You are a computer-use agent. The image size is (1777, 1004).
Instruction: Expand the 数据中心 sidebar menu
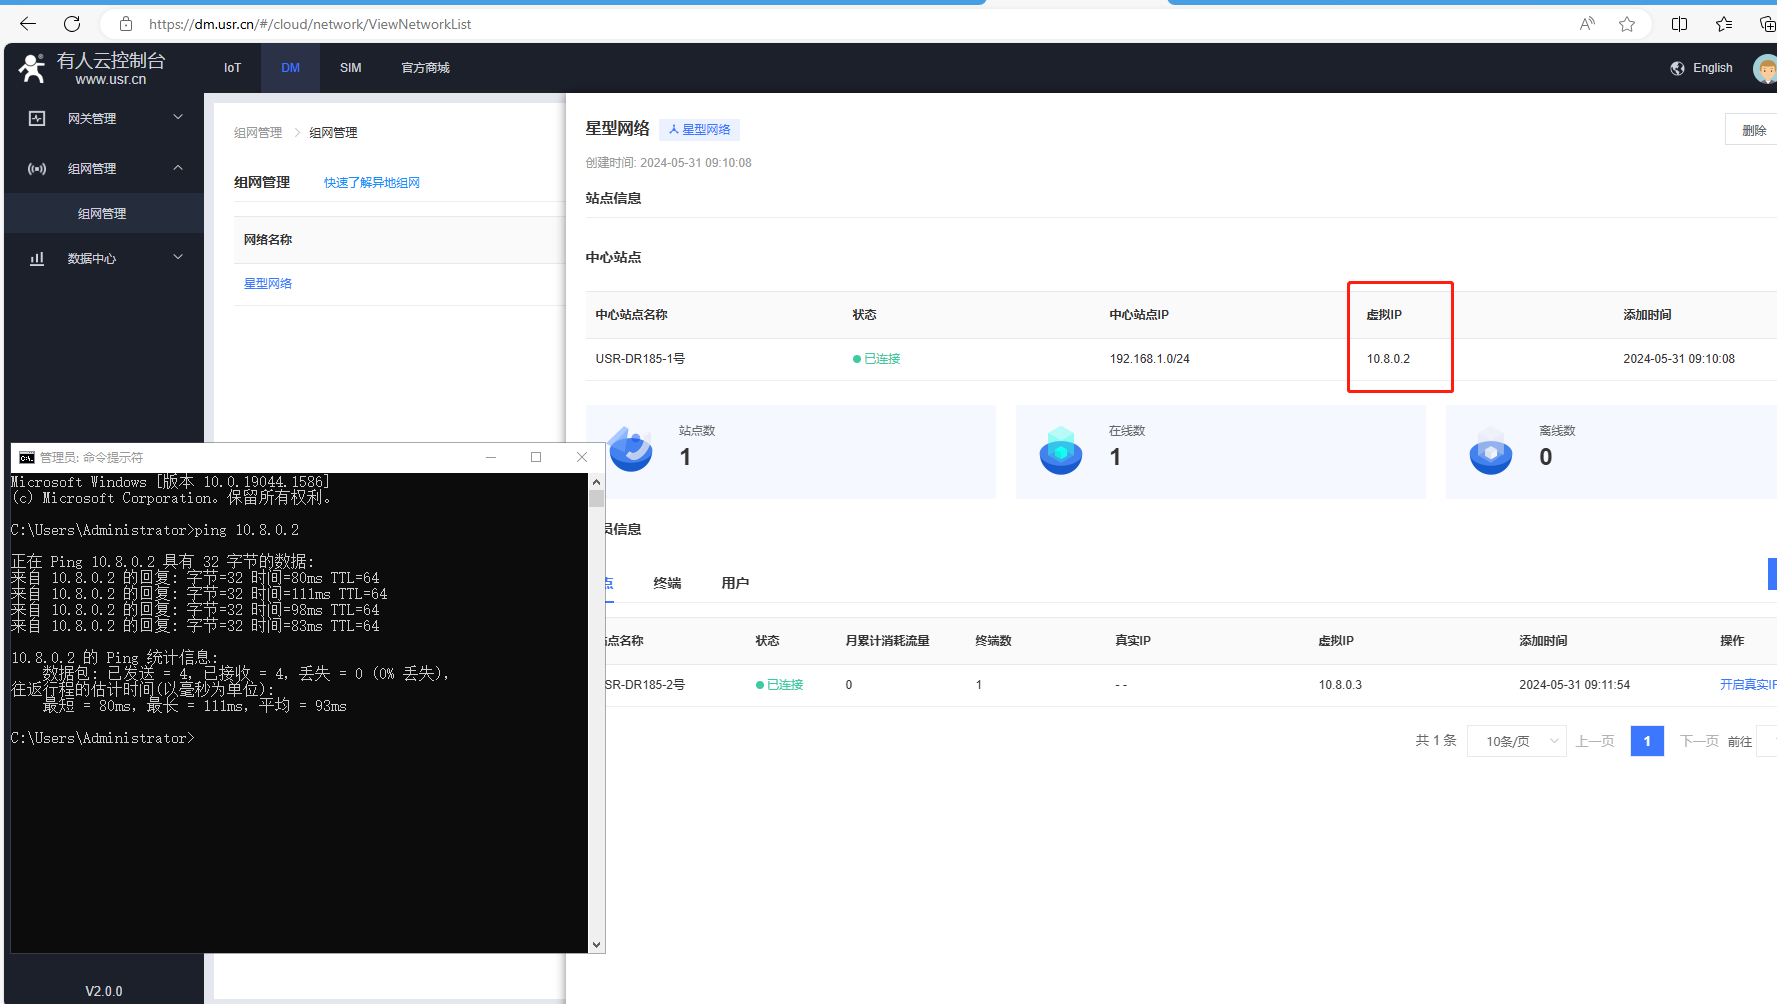(x=105, y=258)
